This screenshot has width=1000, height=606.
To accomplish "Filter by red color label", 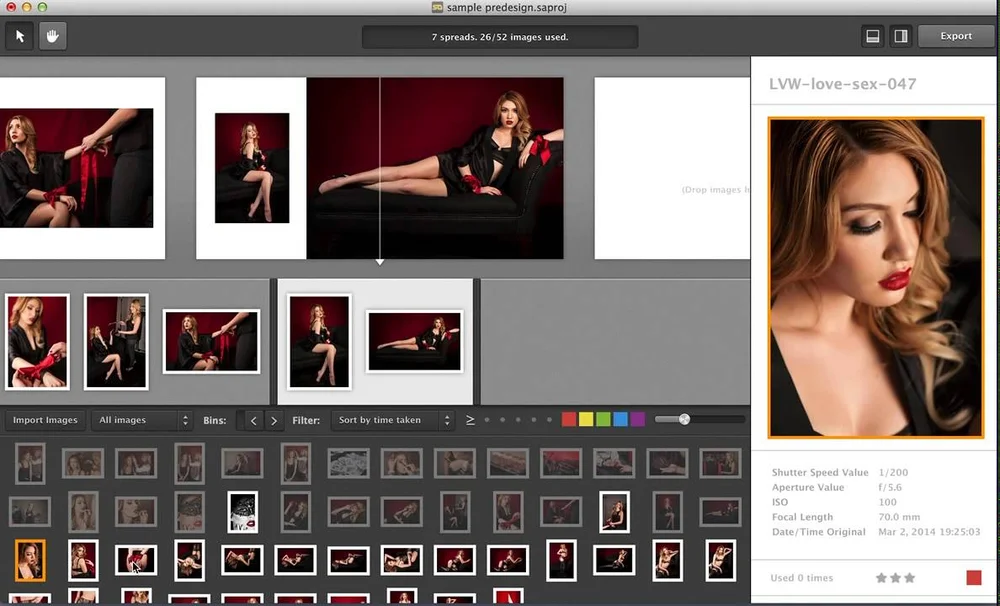I will (x=569, y=420).
